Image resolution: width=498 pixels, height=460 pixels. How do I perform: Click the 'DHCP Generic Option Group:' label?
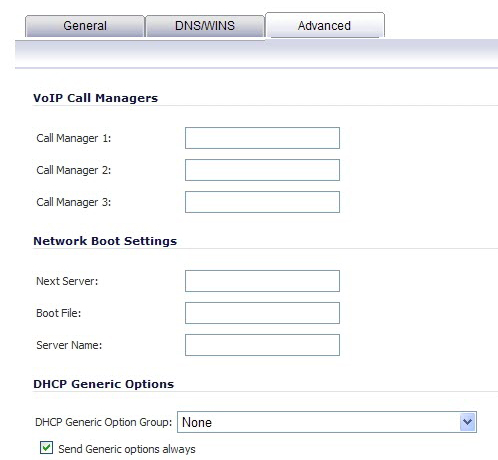point(104,422)
